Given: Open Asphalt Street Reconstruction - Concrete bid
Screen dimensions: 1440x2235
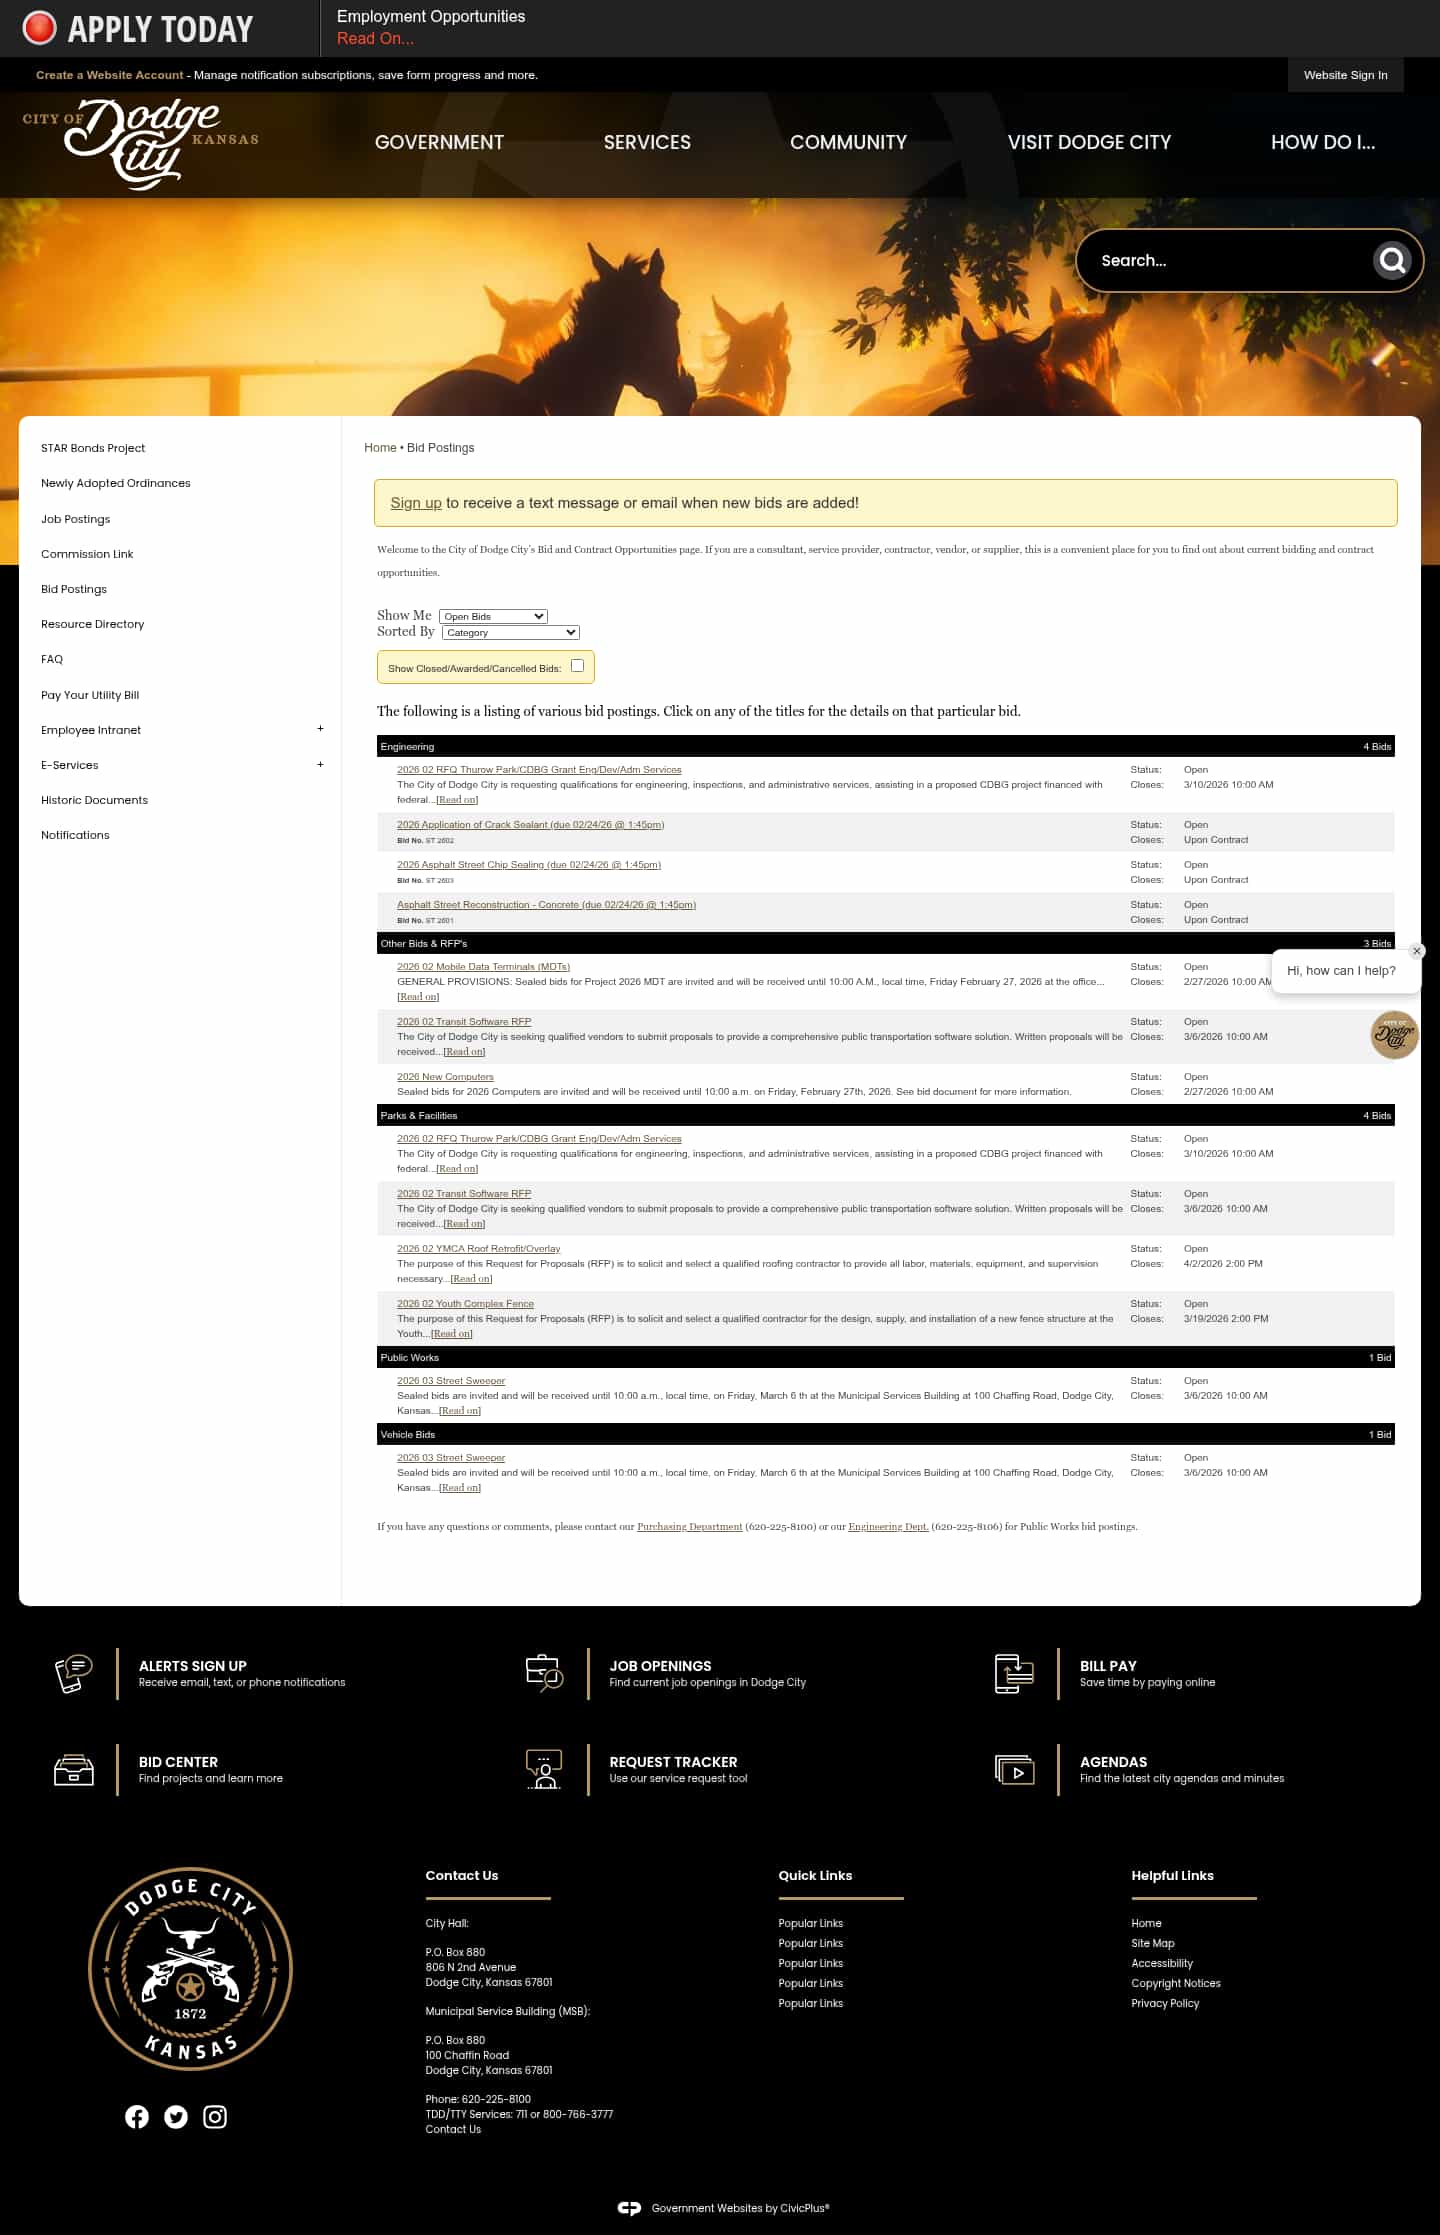Looking at the screenshot, I should pyautogui.click(x=546, y=905).
